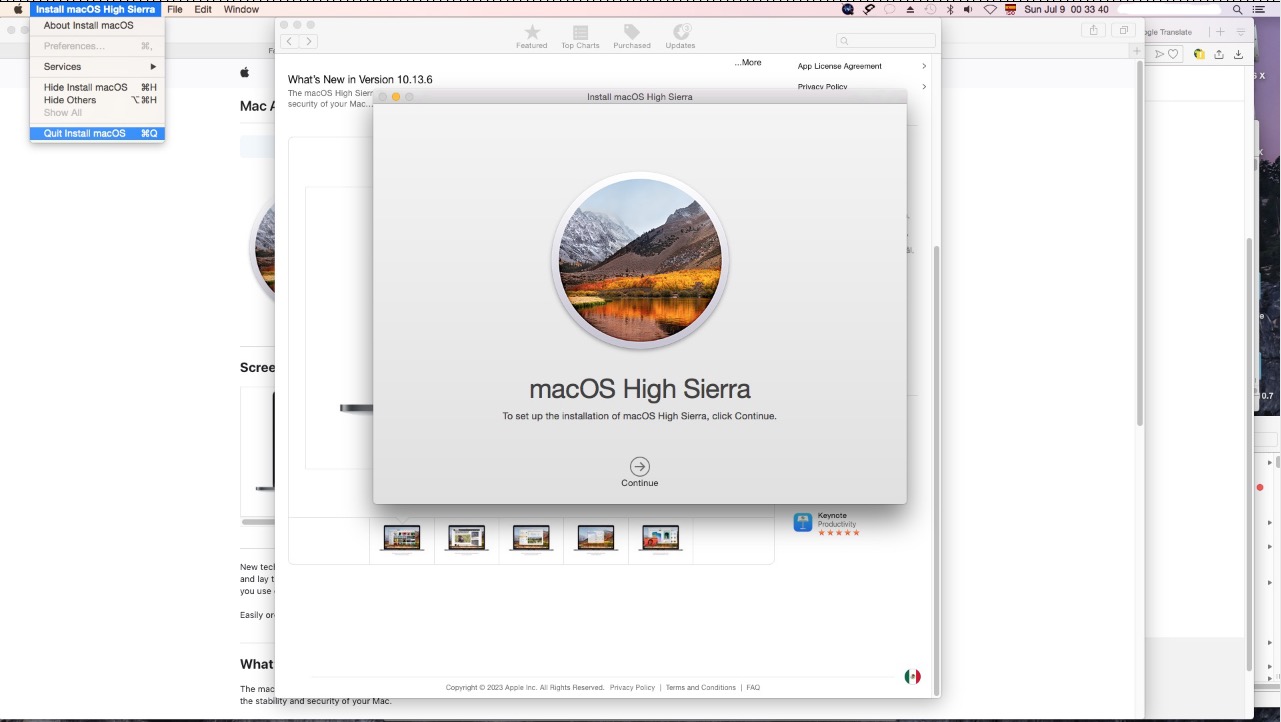Click the 'macOS High Sierra' installer title
The image size is (1281, 722).
pos(640,389)
